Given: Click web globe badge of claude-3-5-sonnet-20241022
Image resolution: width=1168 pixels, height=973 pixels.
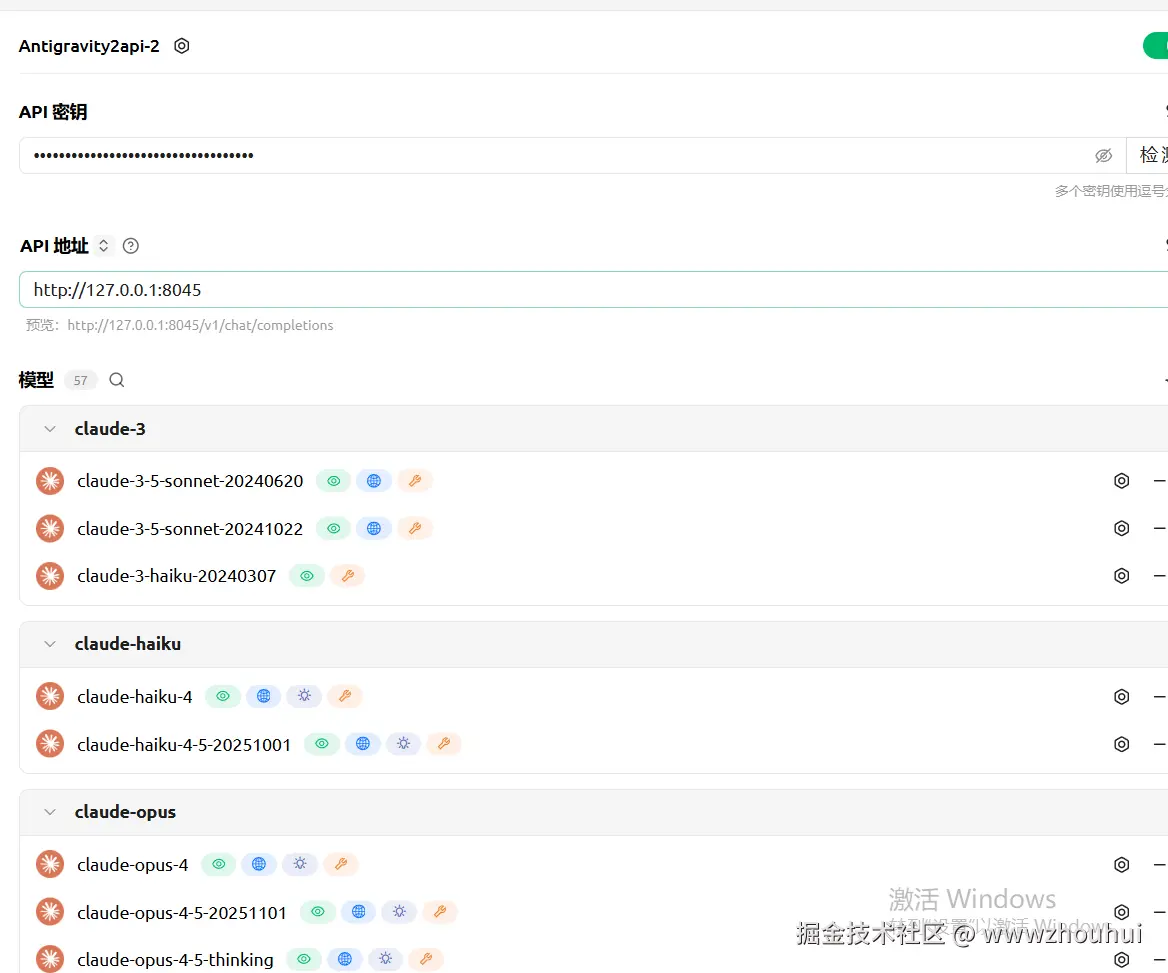Looking at the screenshot, I should click(x=374, y=528).
